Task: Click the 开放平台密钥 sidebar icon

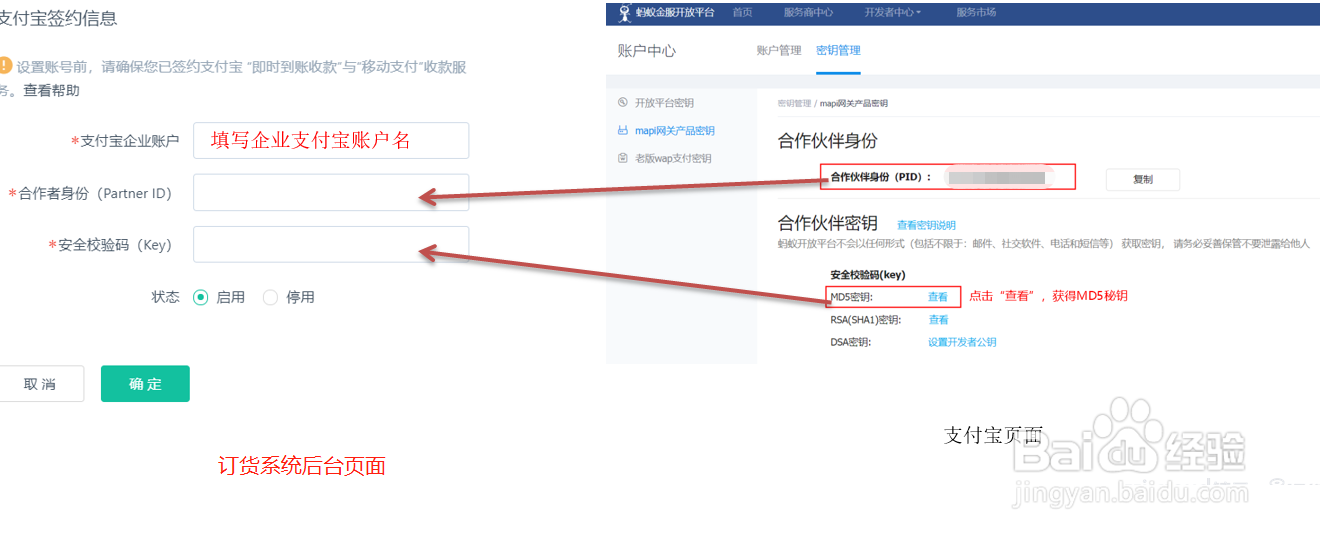Action: click(623, 102)
